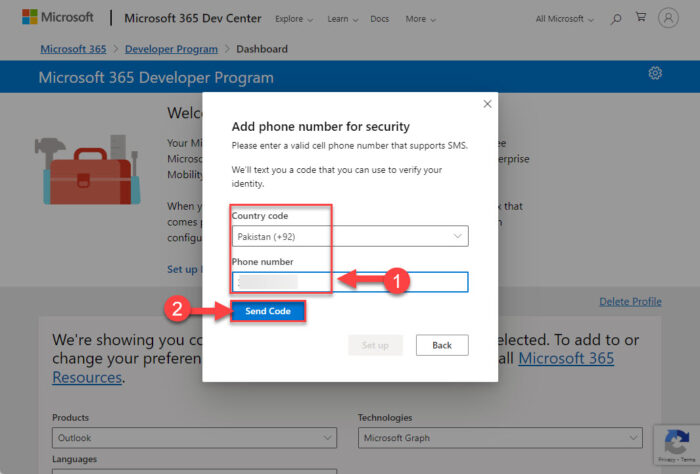Open the Products Outlook dropdown
The image size is (700, 474).
coord(194,438)
